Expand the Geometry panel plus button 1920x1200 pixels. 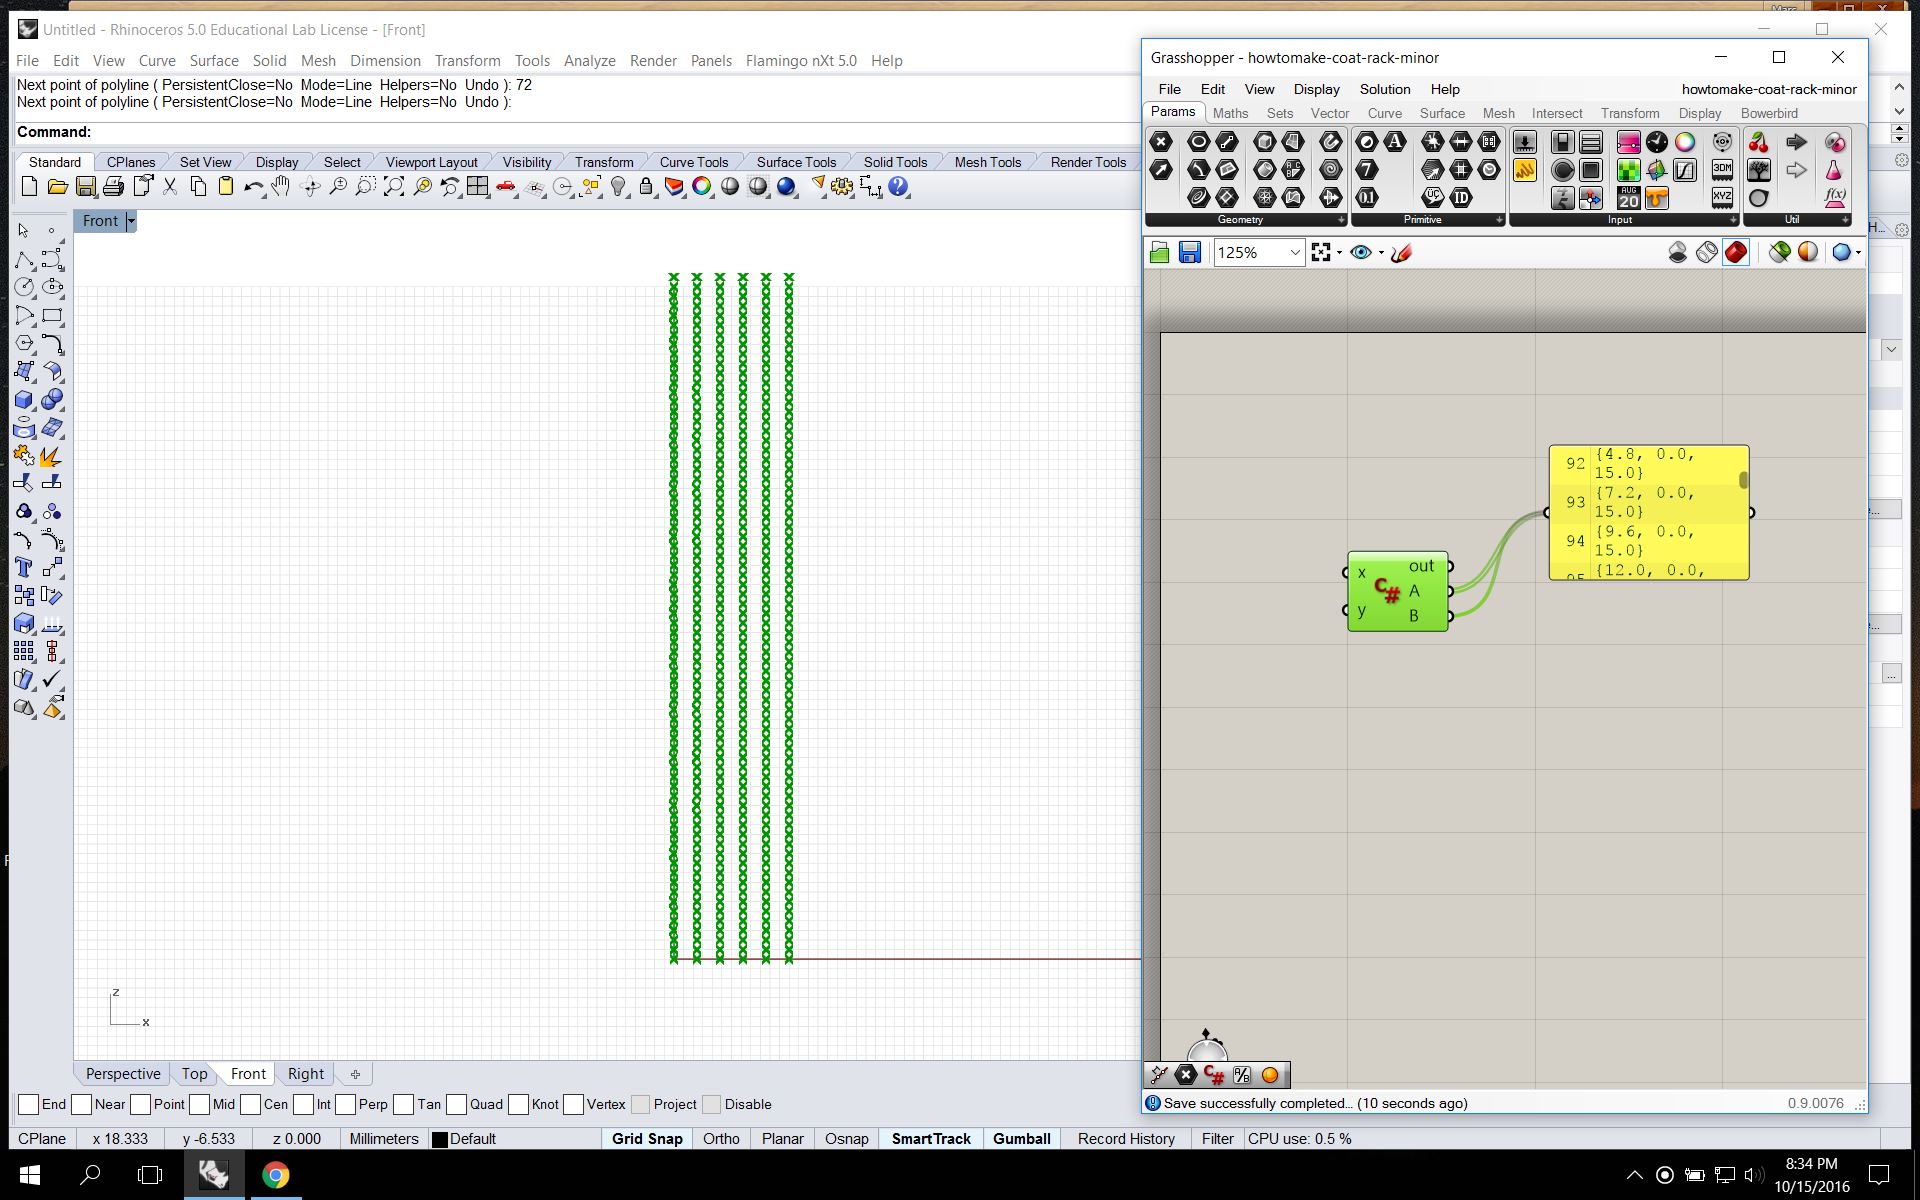coord(1341,220)
